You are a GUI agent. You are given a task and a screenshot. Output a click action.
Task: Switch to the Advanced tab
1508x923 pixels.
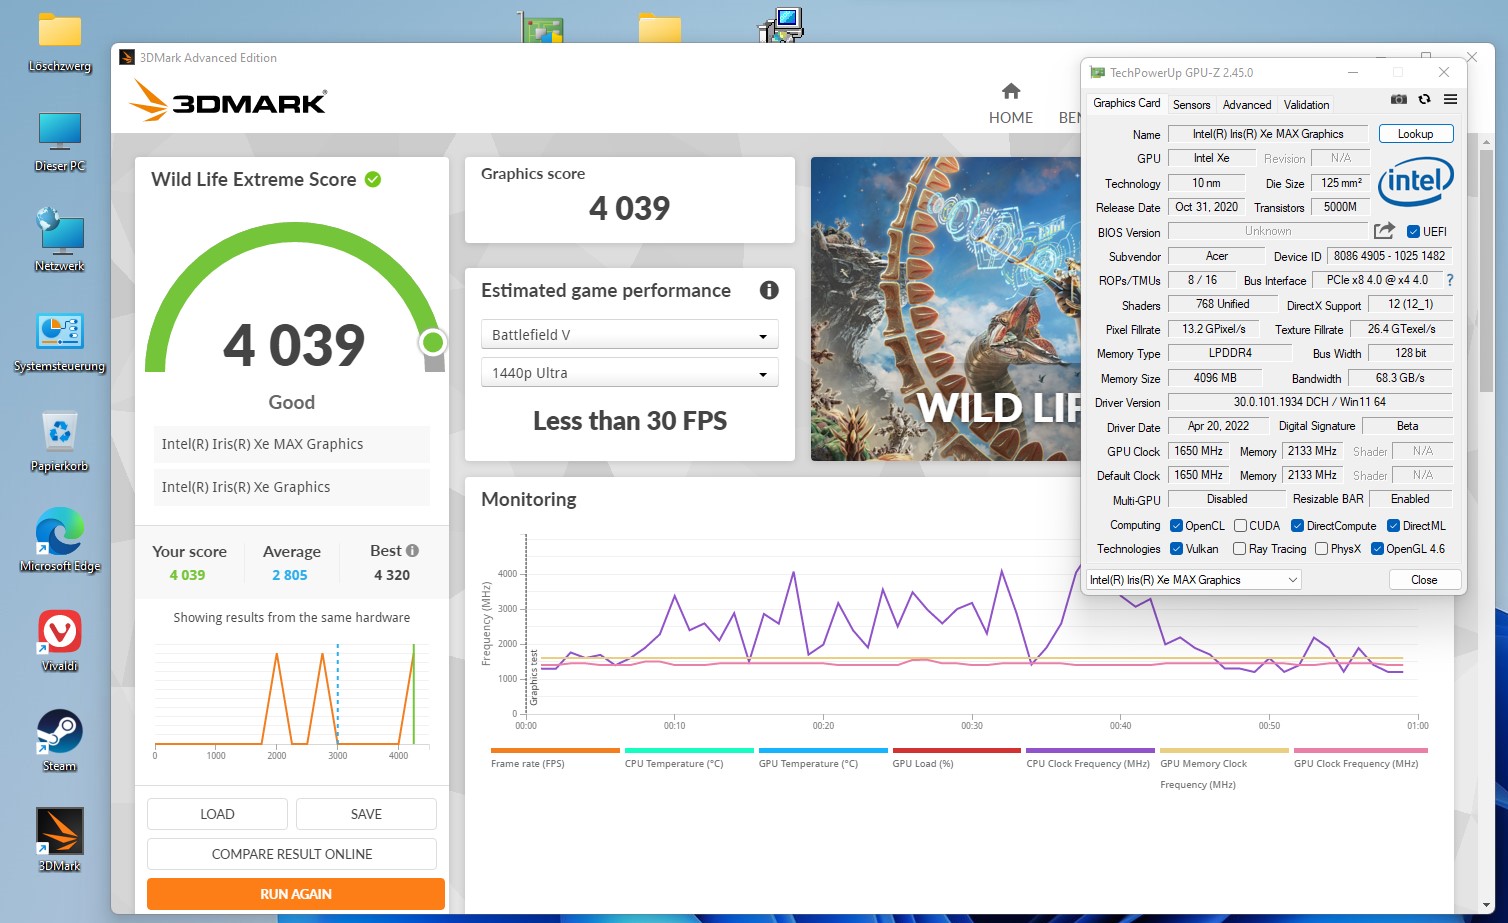click(x=1247, y=104)
